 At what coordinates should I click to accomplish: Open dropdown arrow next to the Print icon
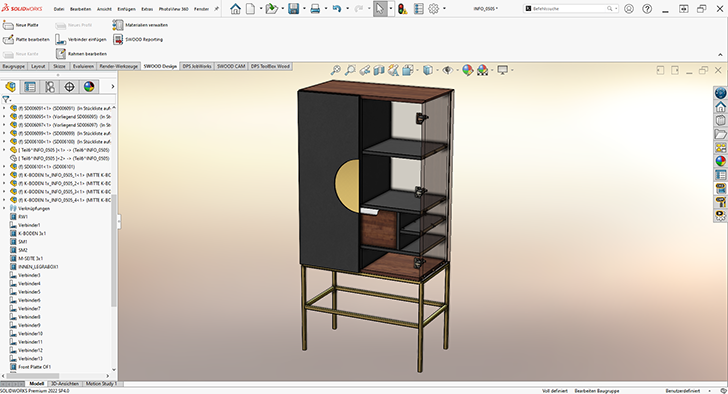pos(326,8)
